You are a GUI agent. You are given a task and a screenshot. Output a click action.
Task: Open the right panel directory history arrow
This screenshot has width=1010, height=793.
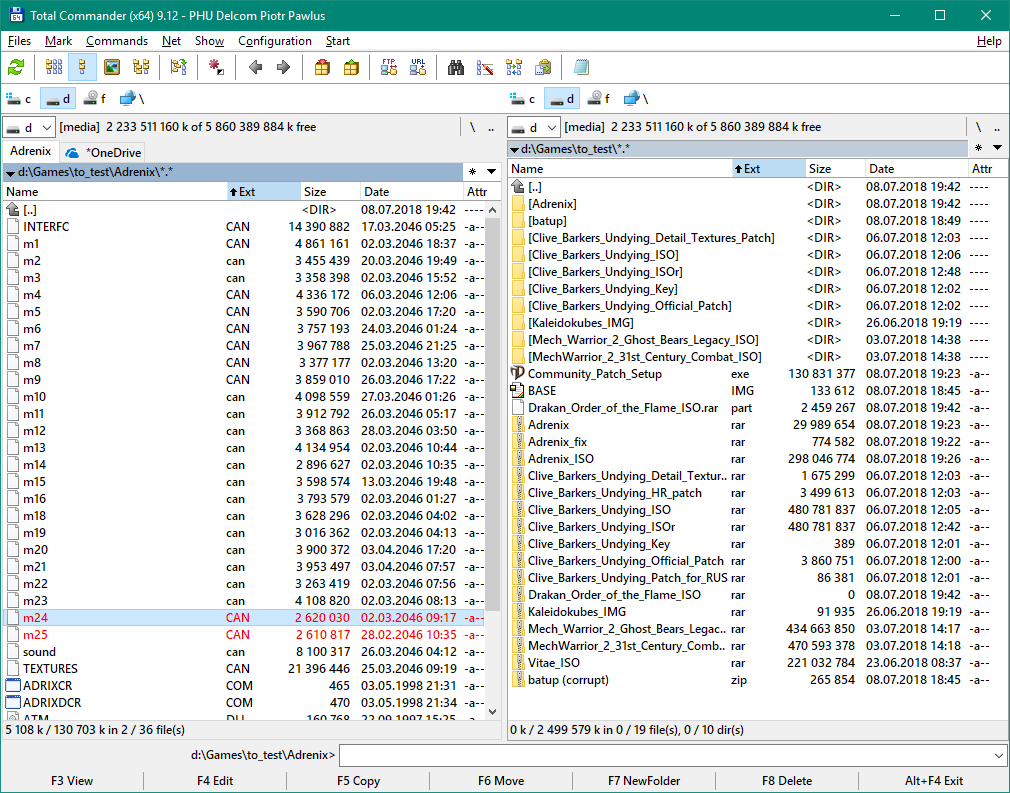[x=997, y=148]
